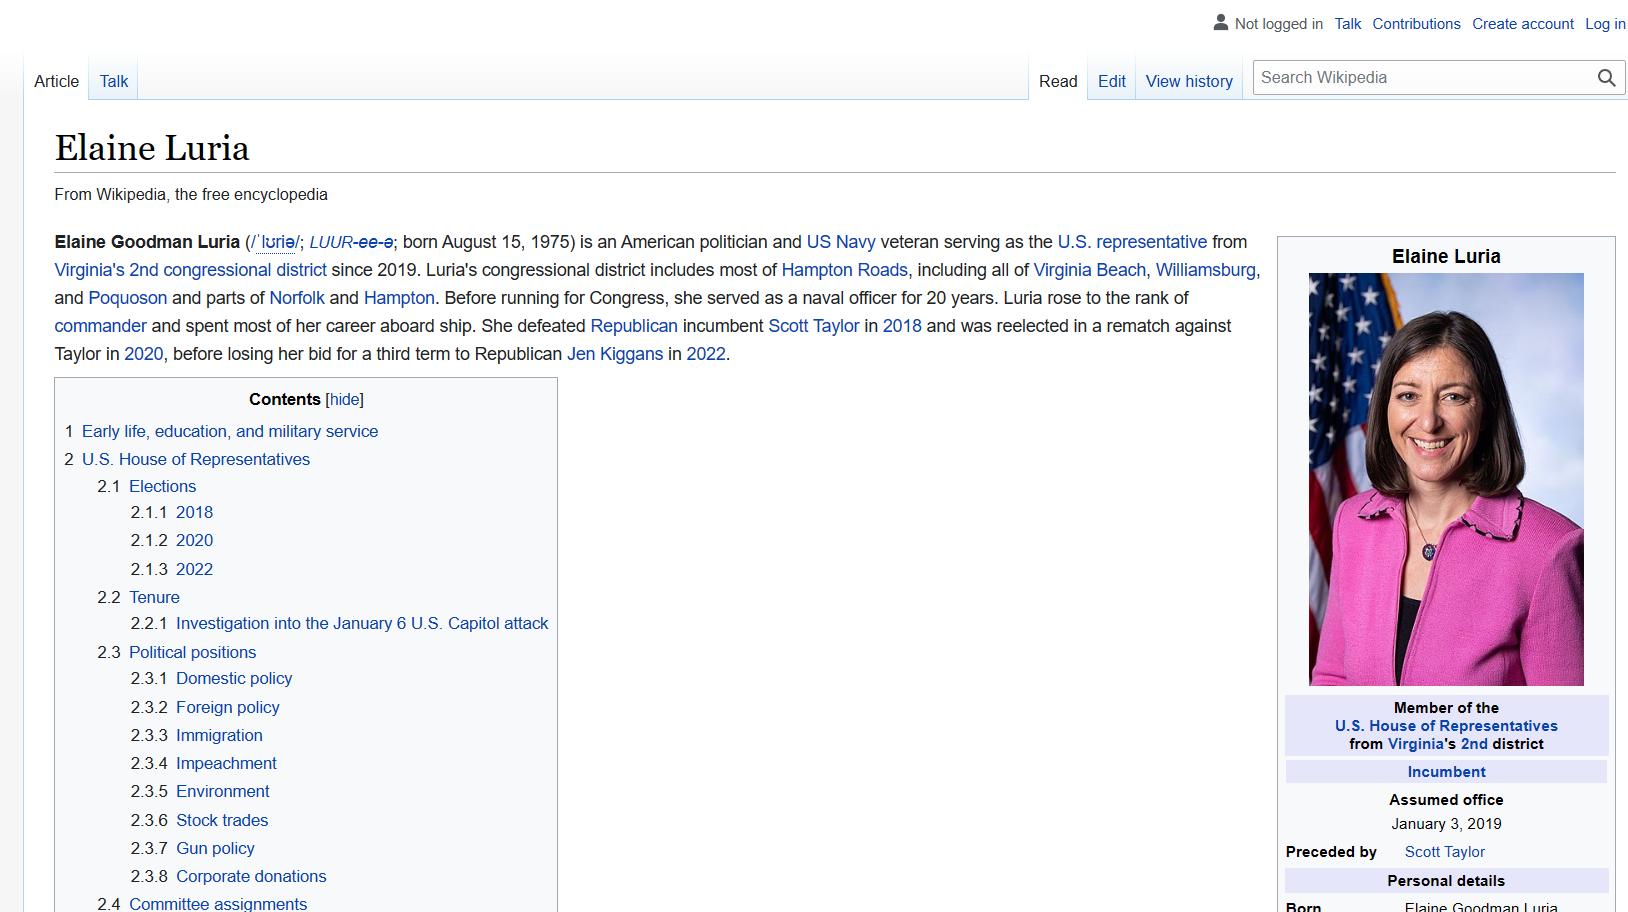Screen dimensions: 1628x912
Task: Open the Virginia Beach link
Action: (x=1089, y=270)
